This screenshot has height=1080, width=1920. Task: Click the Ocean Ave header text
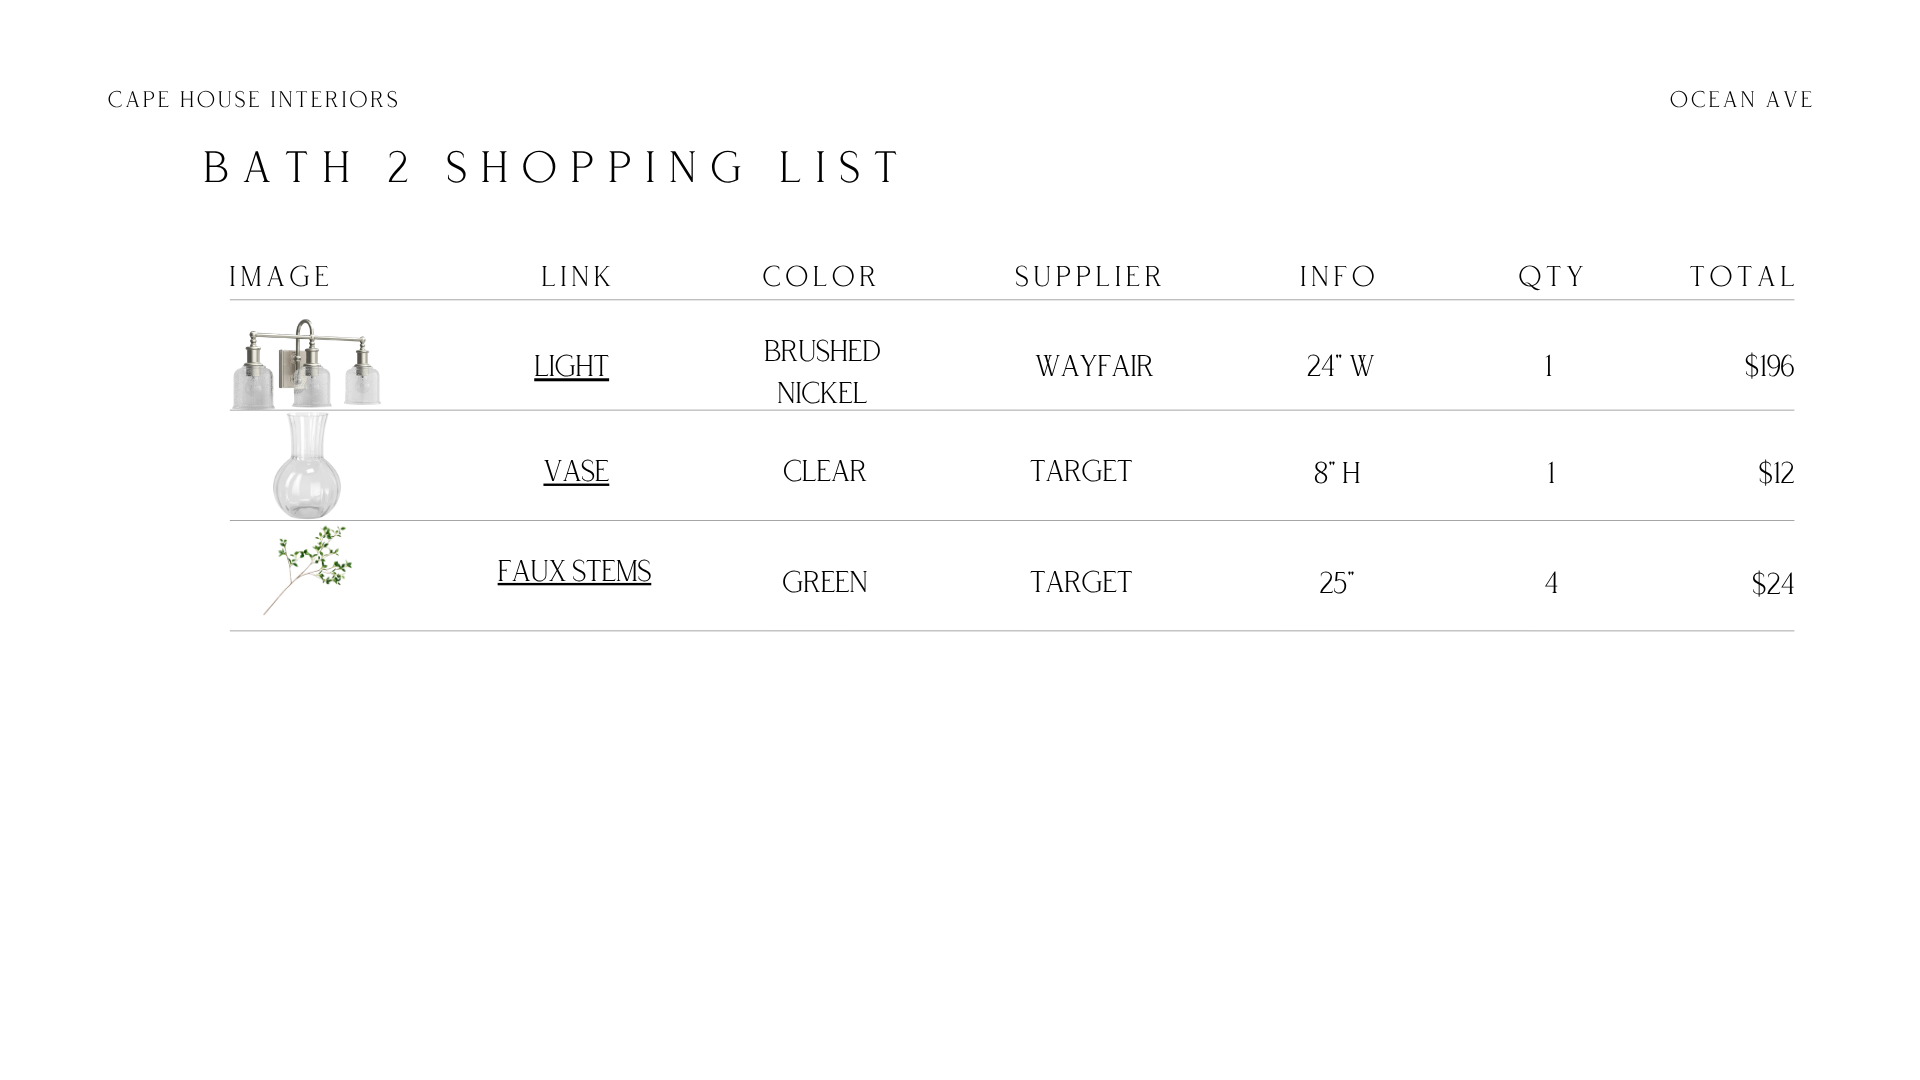pos(1741,100)
